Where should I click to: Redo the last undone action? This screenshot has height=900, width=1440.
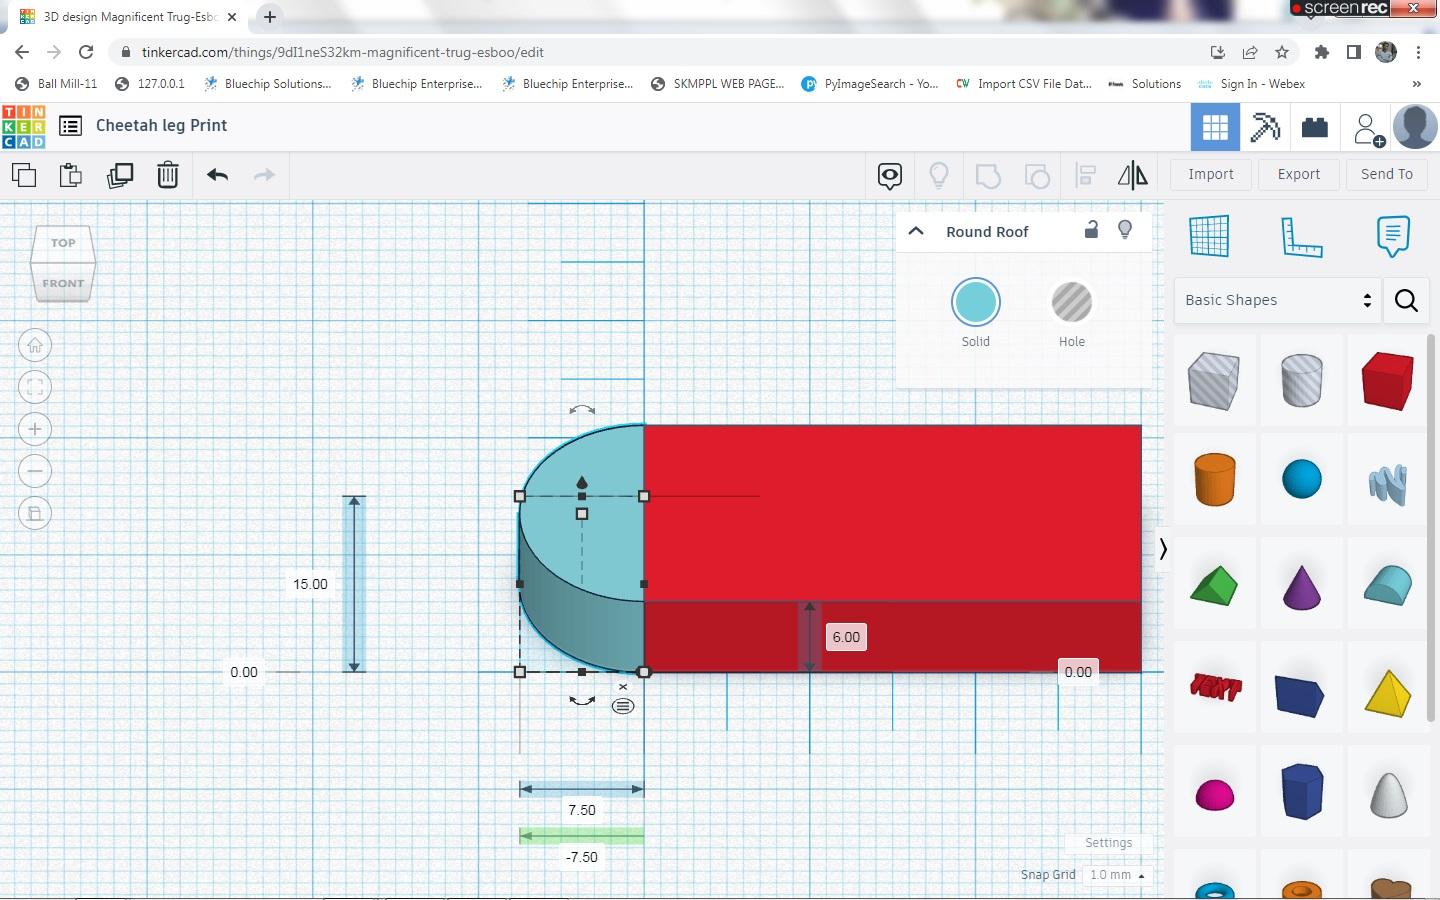264,175
